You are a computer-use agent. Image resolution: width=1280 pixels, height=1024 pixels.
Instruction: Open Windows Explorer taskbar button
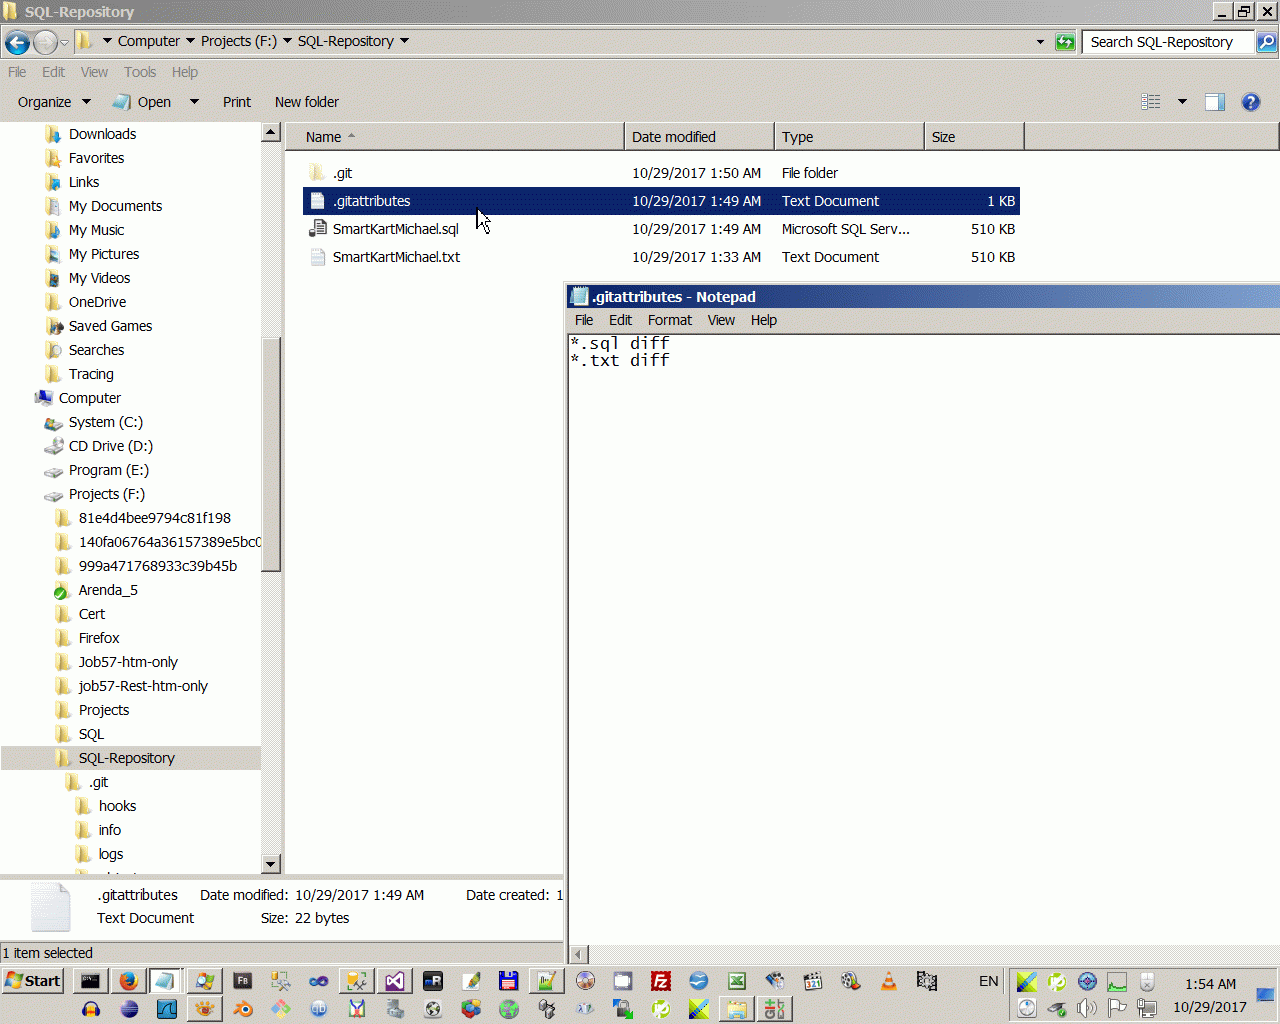[737, 1009]
